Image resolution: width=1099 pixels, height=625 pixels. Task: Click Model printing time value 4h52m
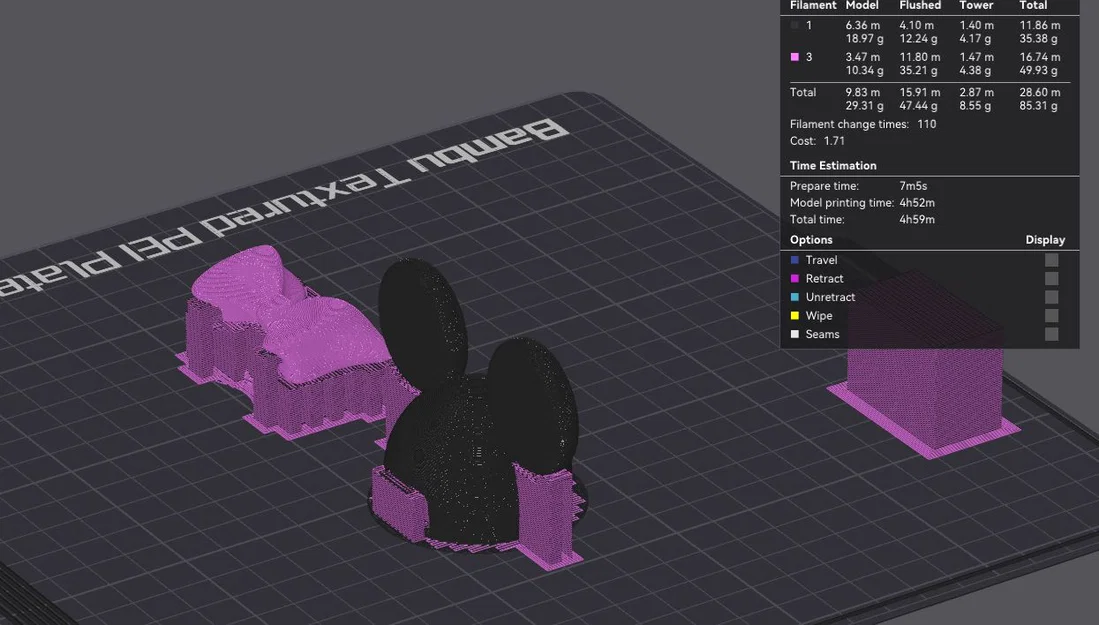tap(917, 202)
